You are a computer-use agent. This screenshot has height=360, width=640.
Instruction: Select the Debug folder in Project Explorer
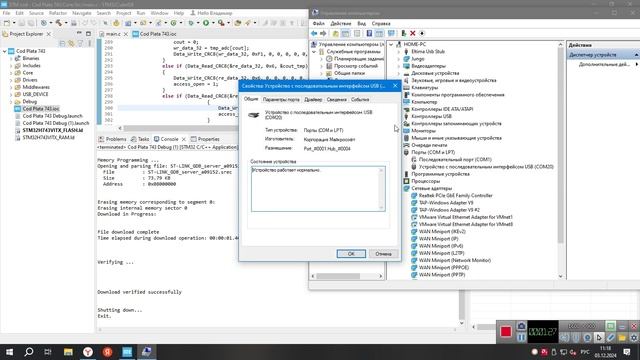coord(29,101)
